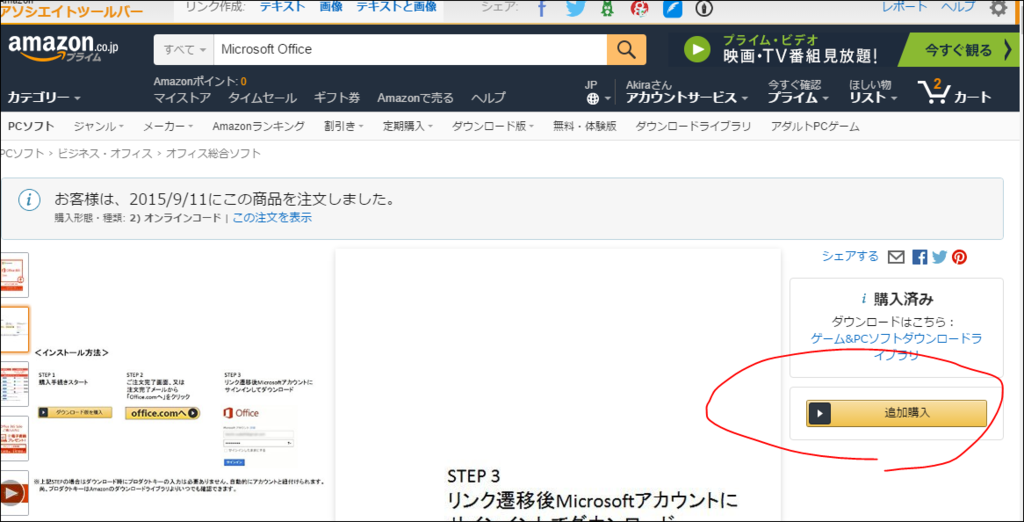This screenshot has height=522, width=1024.
Task: Click the black circle share icon in toolbar
Action: [x=705, y=8]
